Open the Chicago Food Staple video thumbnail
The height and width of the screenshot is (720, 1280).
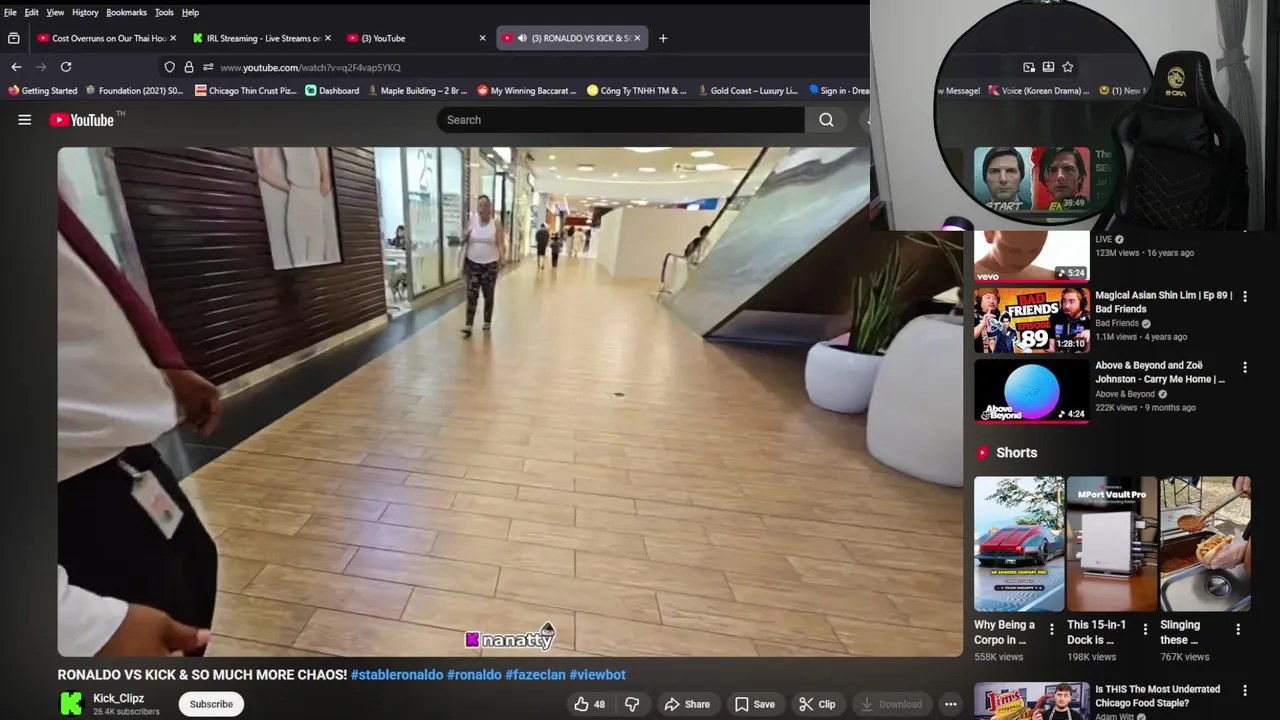coord(1031,701)
